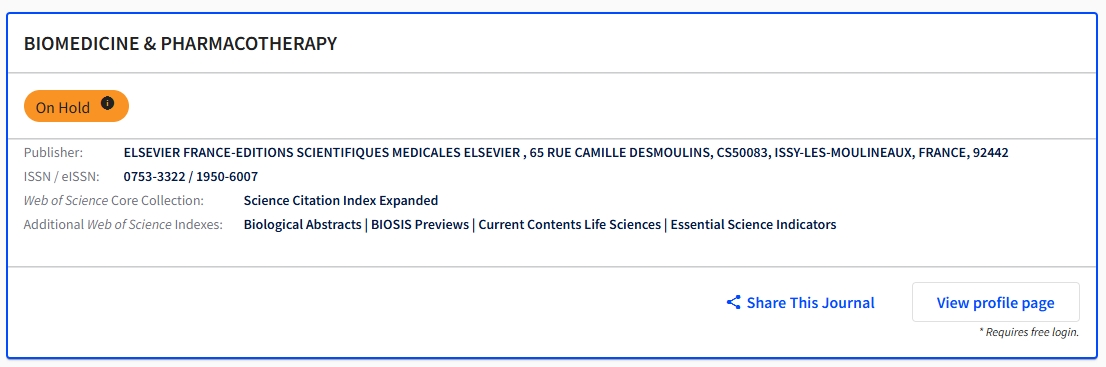Viewport: 1106px width, 367px height.
Task: Click the Requires free login note
Action: point(1028,332)
